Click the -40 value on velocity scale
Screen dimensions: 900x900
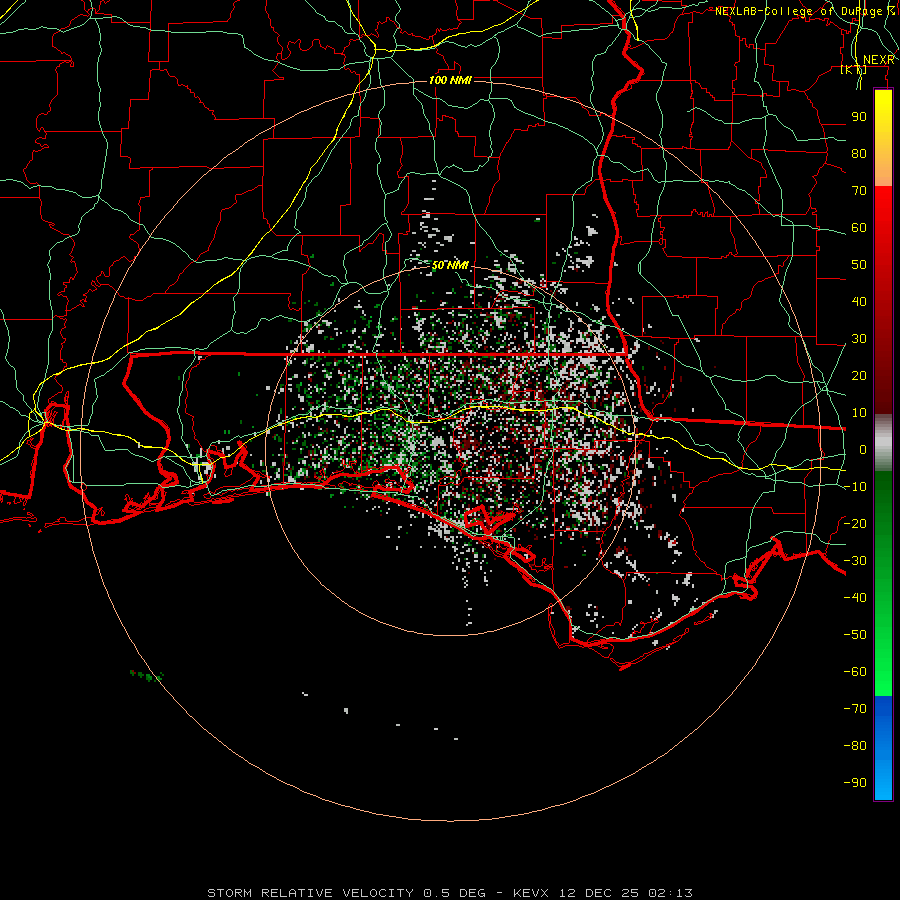pyautogui.click(x=855, y=598)
